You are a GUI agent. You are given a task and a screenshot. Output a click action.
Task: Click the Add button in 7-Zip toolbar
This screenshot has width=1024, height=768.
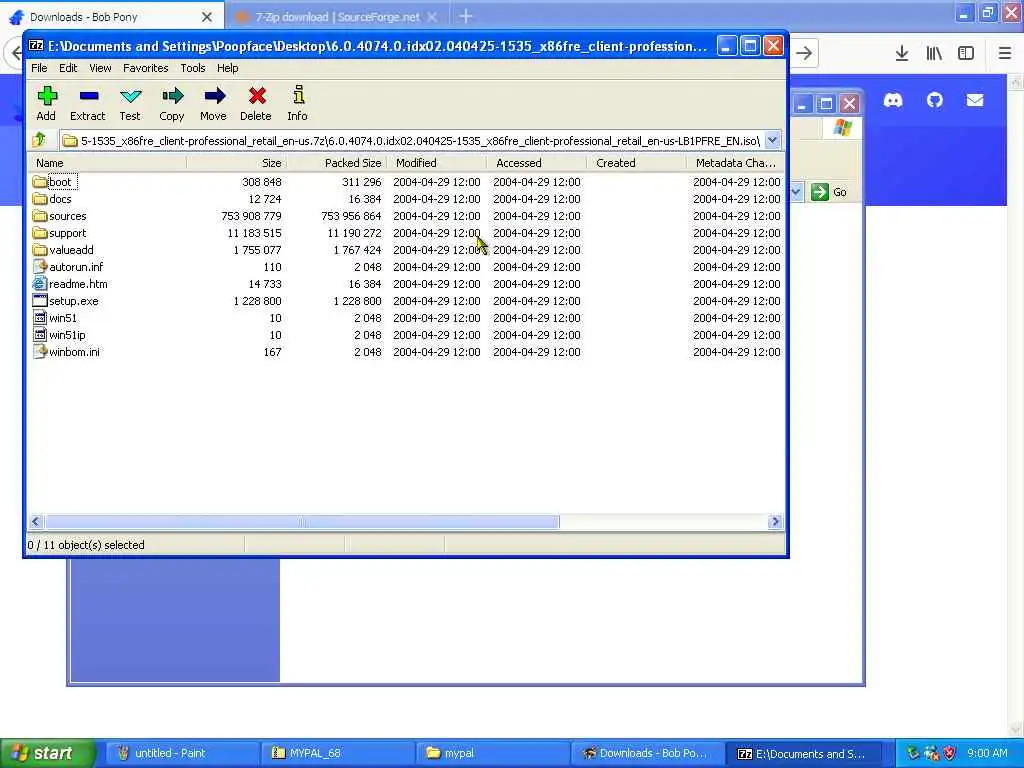point(46,104)
